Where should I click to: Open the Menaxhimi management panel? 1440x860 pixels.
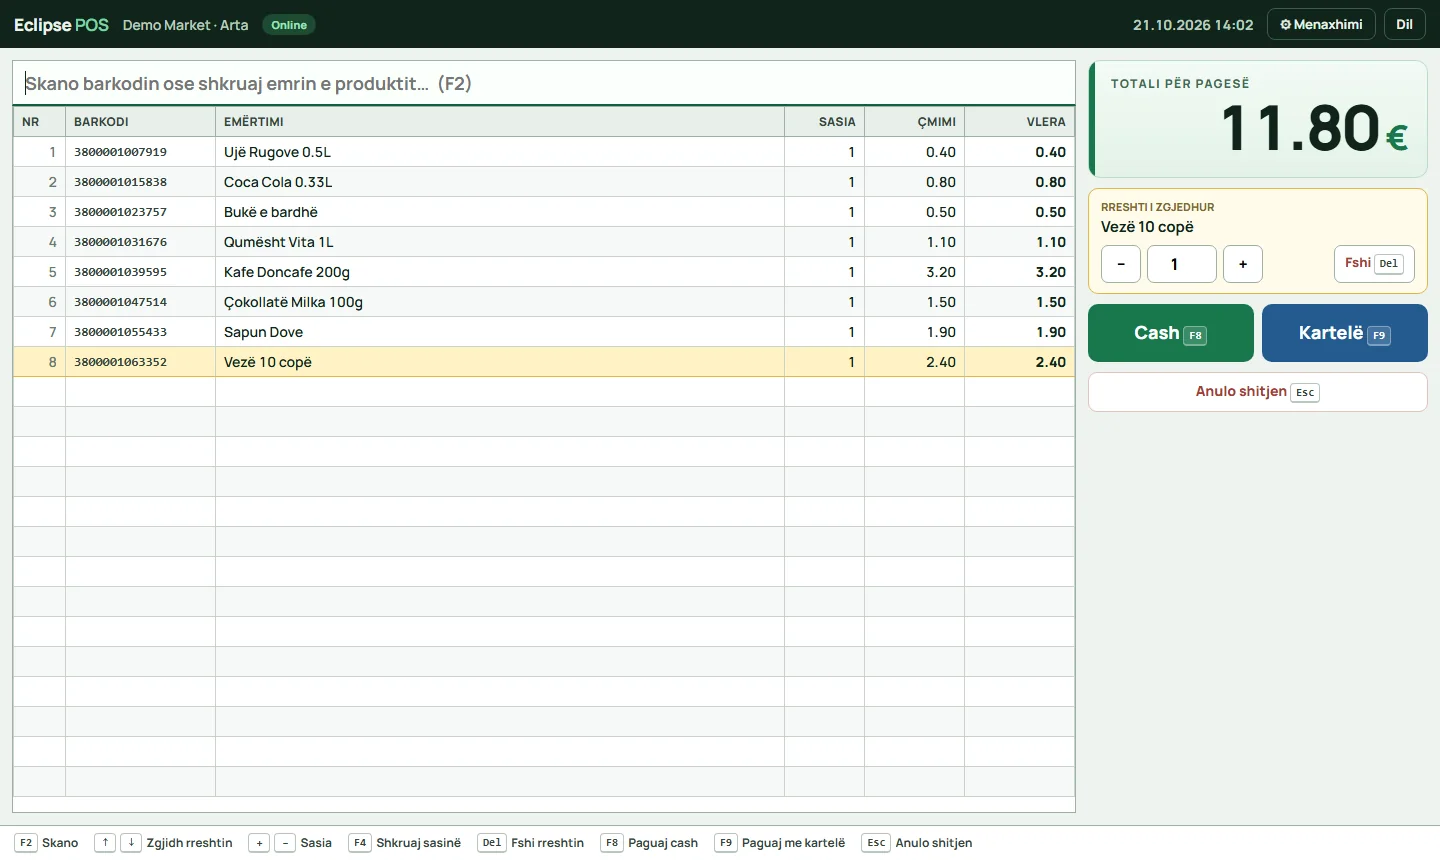tap(1321, 24)
